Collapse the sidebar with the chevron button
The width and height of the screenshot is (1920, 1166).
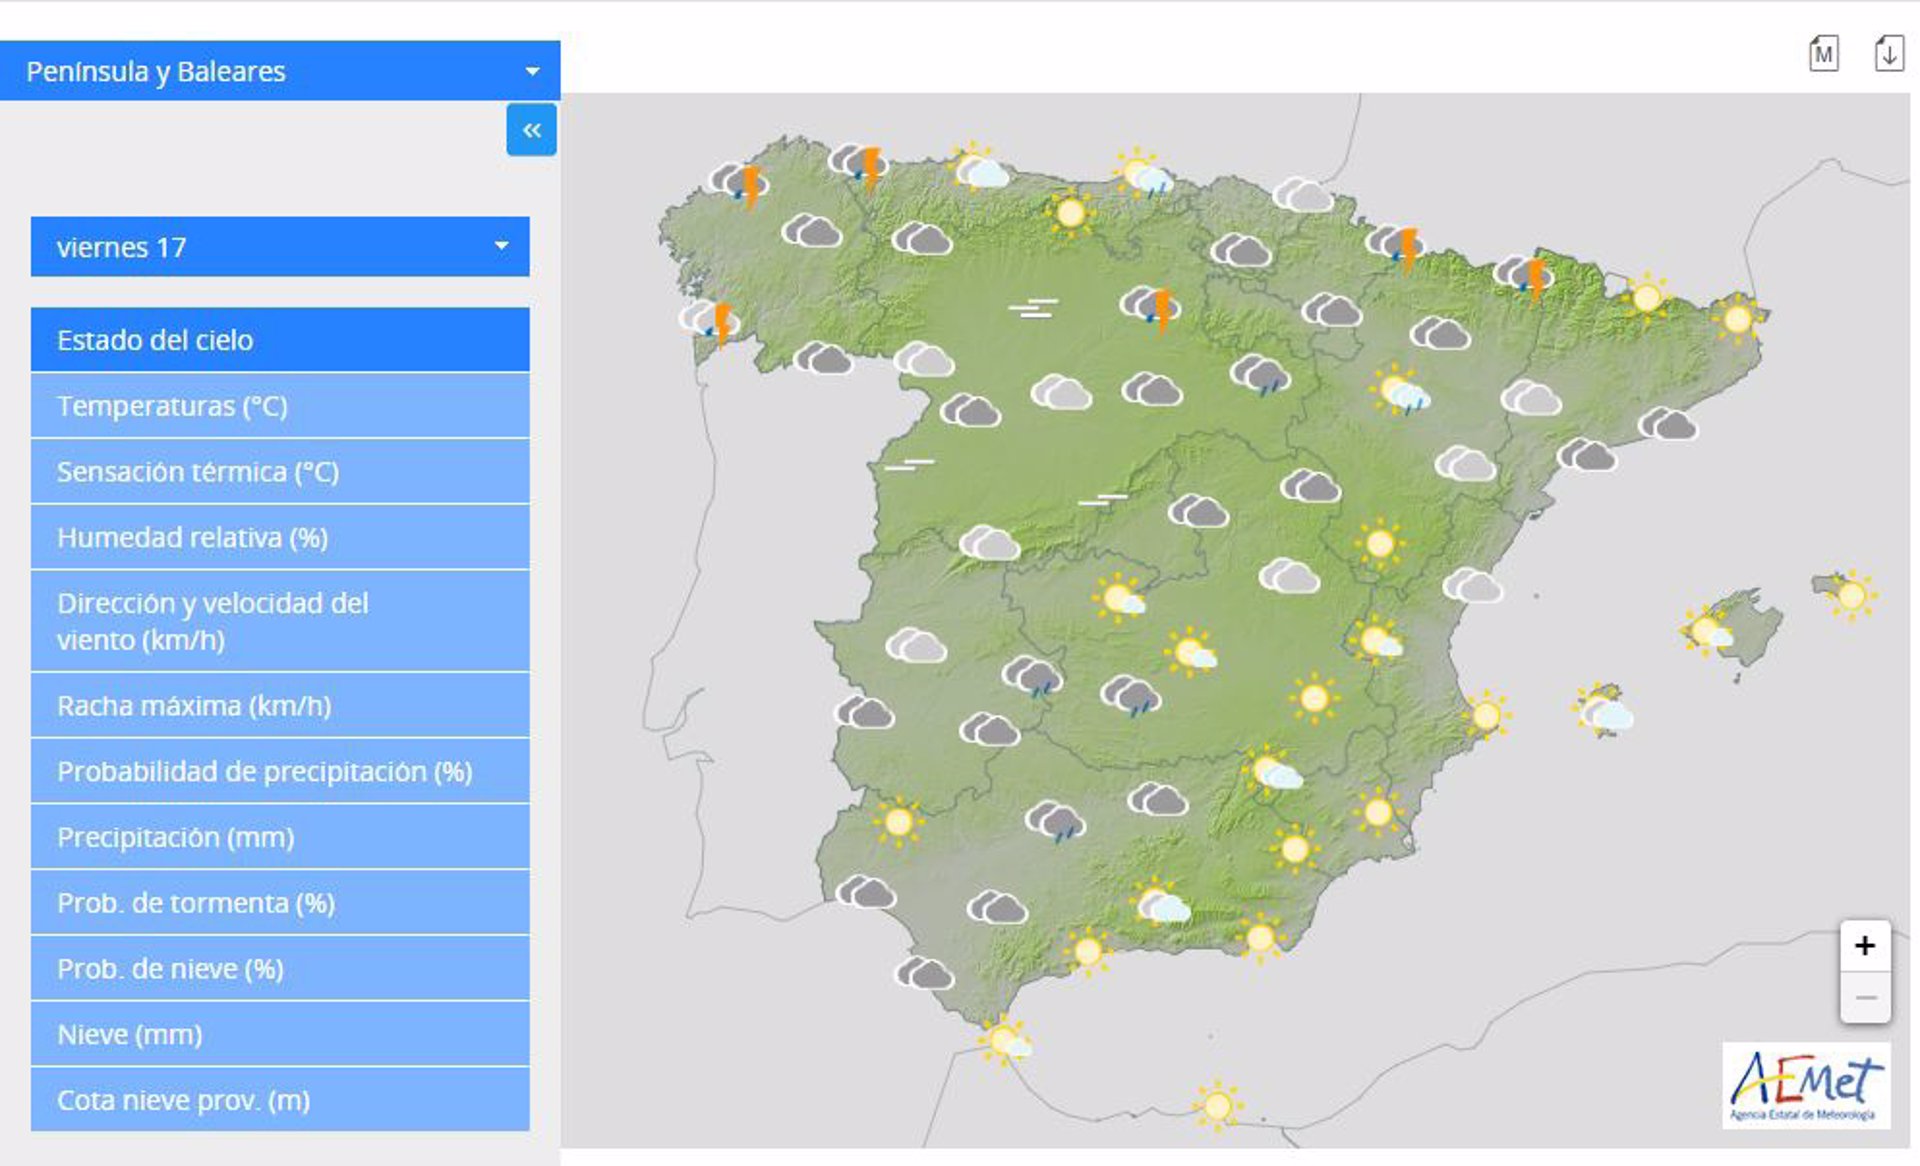click(x=531, y=130)
